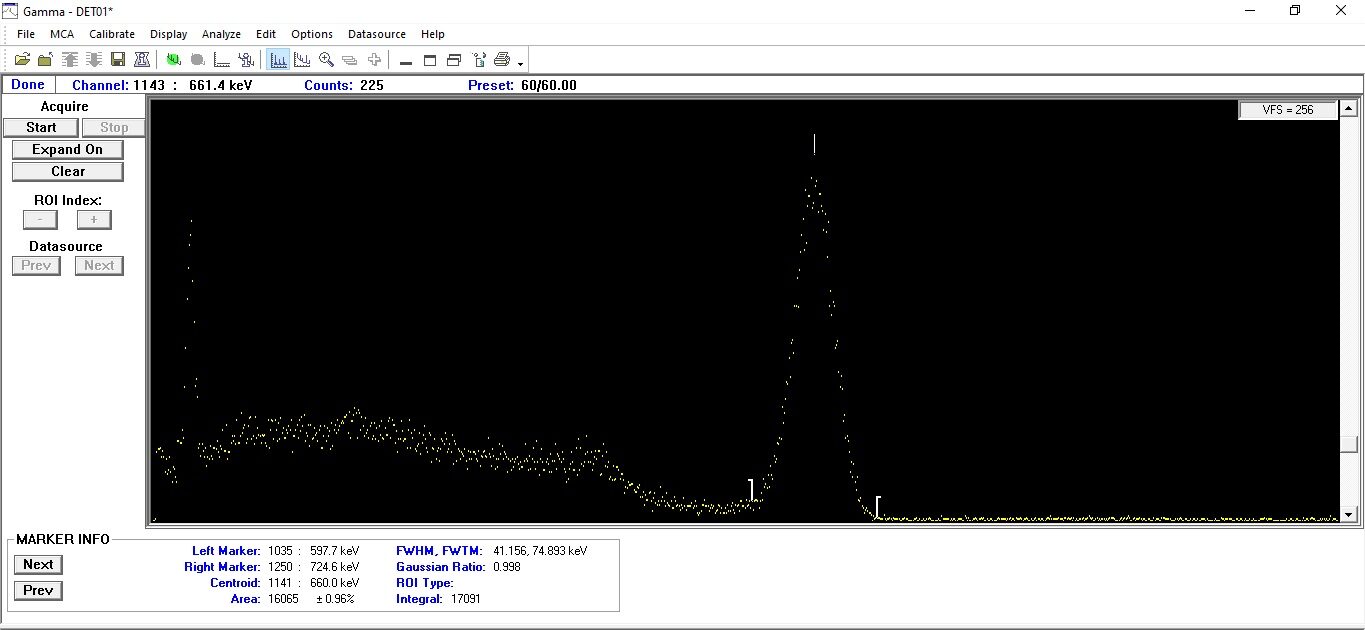
Task: Toggle the highlighted spectrum display mode icon
Action: tap(278, 60)
